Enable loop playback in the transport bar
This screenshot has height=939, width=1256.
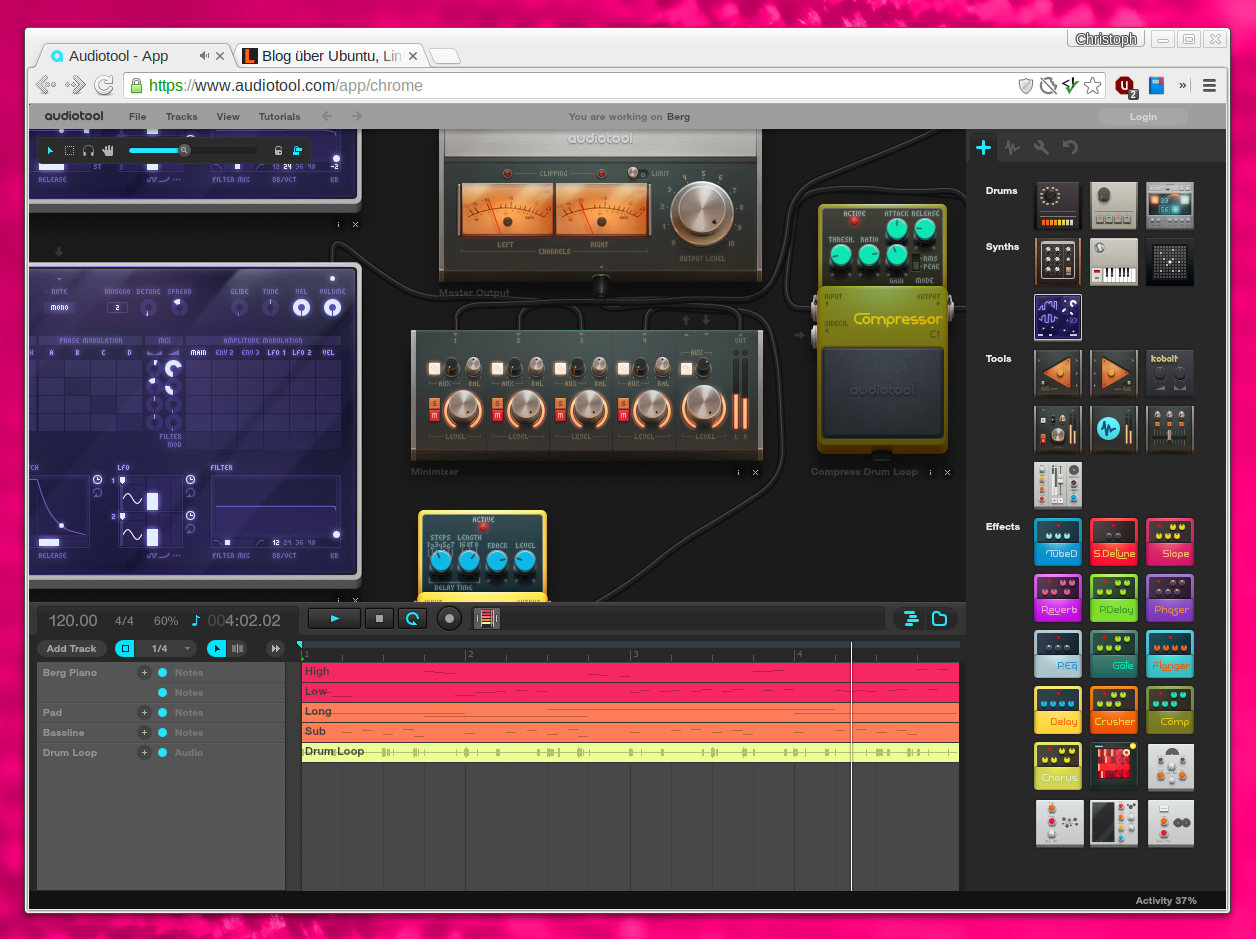coord(412,618)
